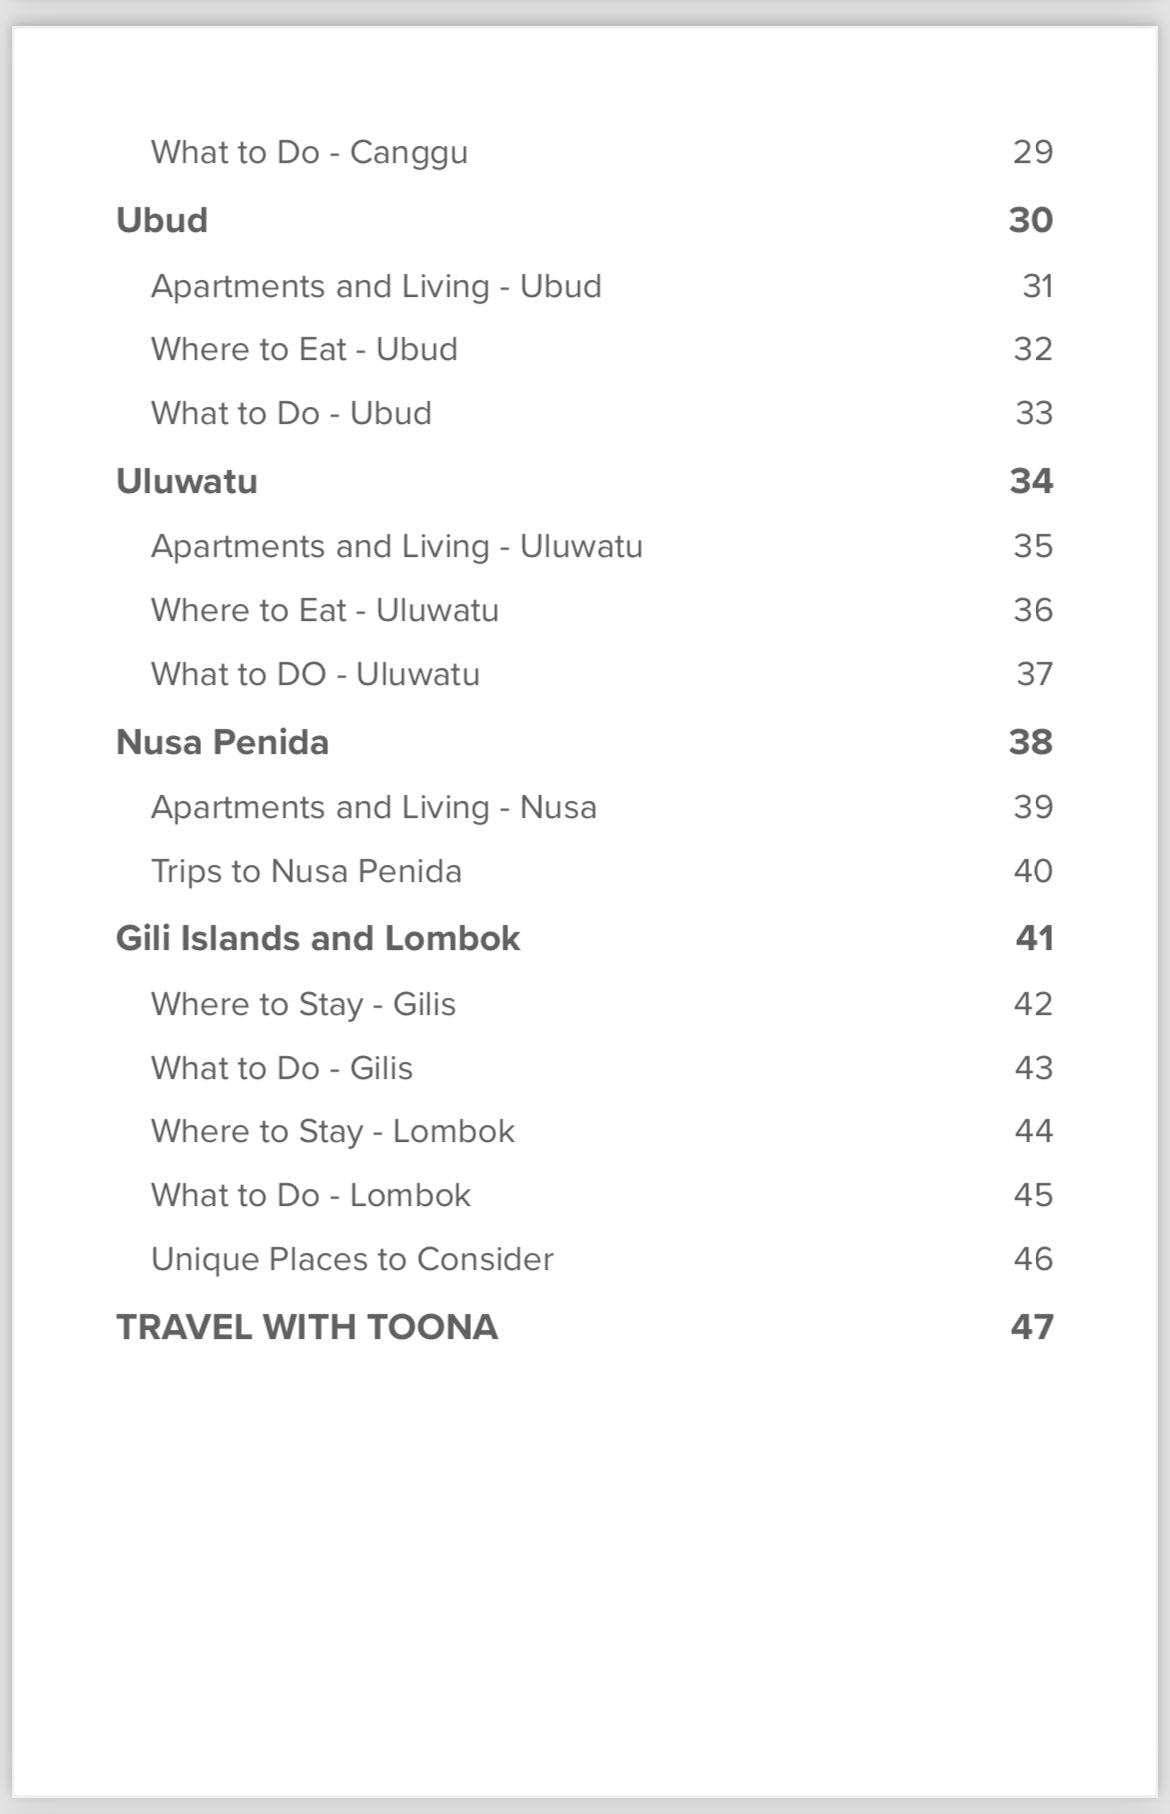Jump to Where to Stay - Gilis
1170x1814 pixels.
(x=303, y=1004)
